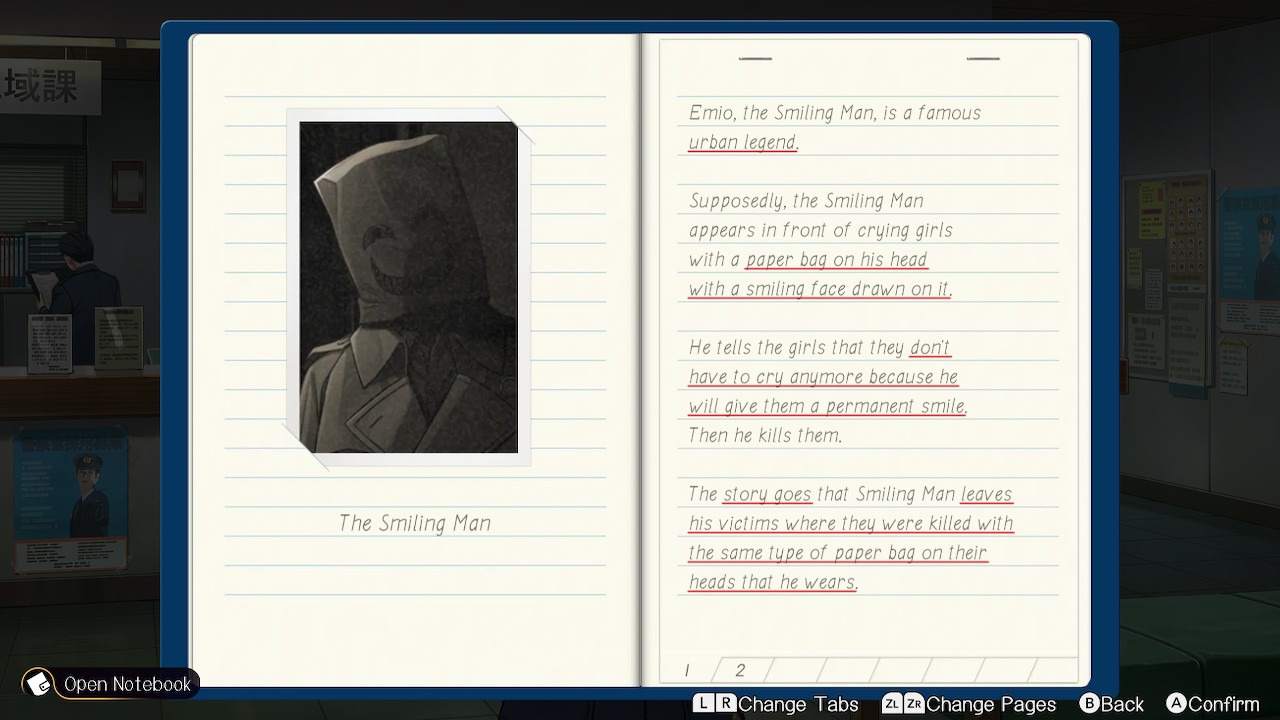Select underlined 'will give them a permanent smile.'

[828, 406]
